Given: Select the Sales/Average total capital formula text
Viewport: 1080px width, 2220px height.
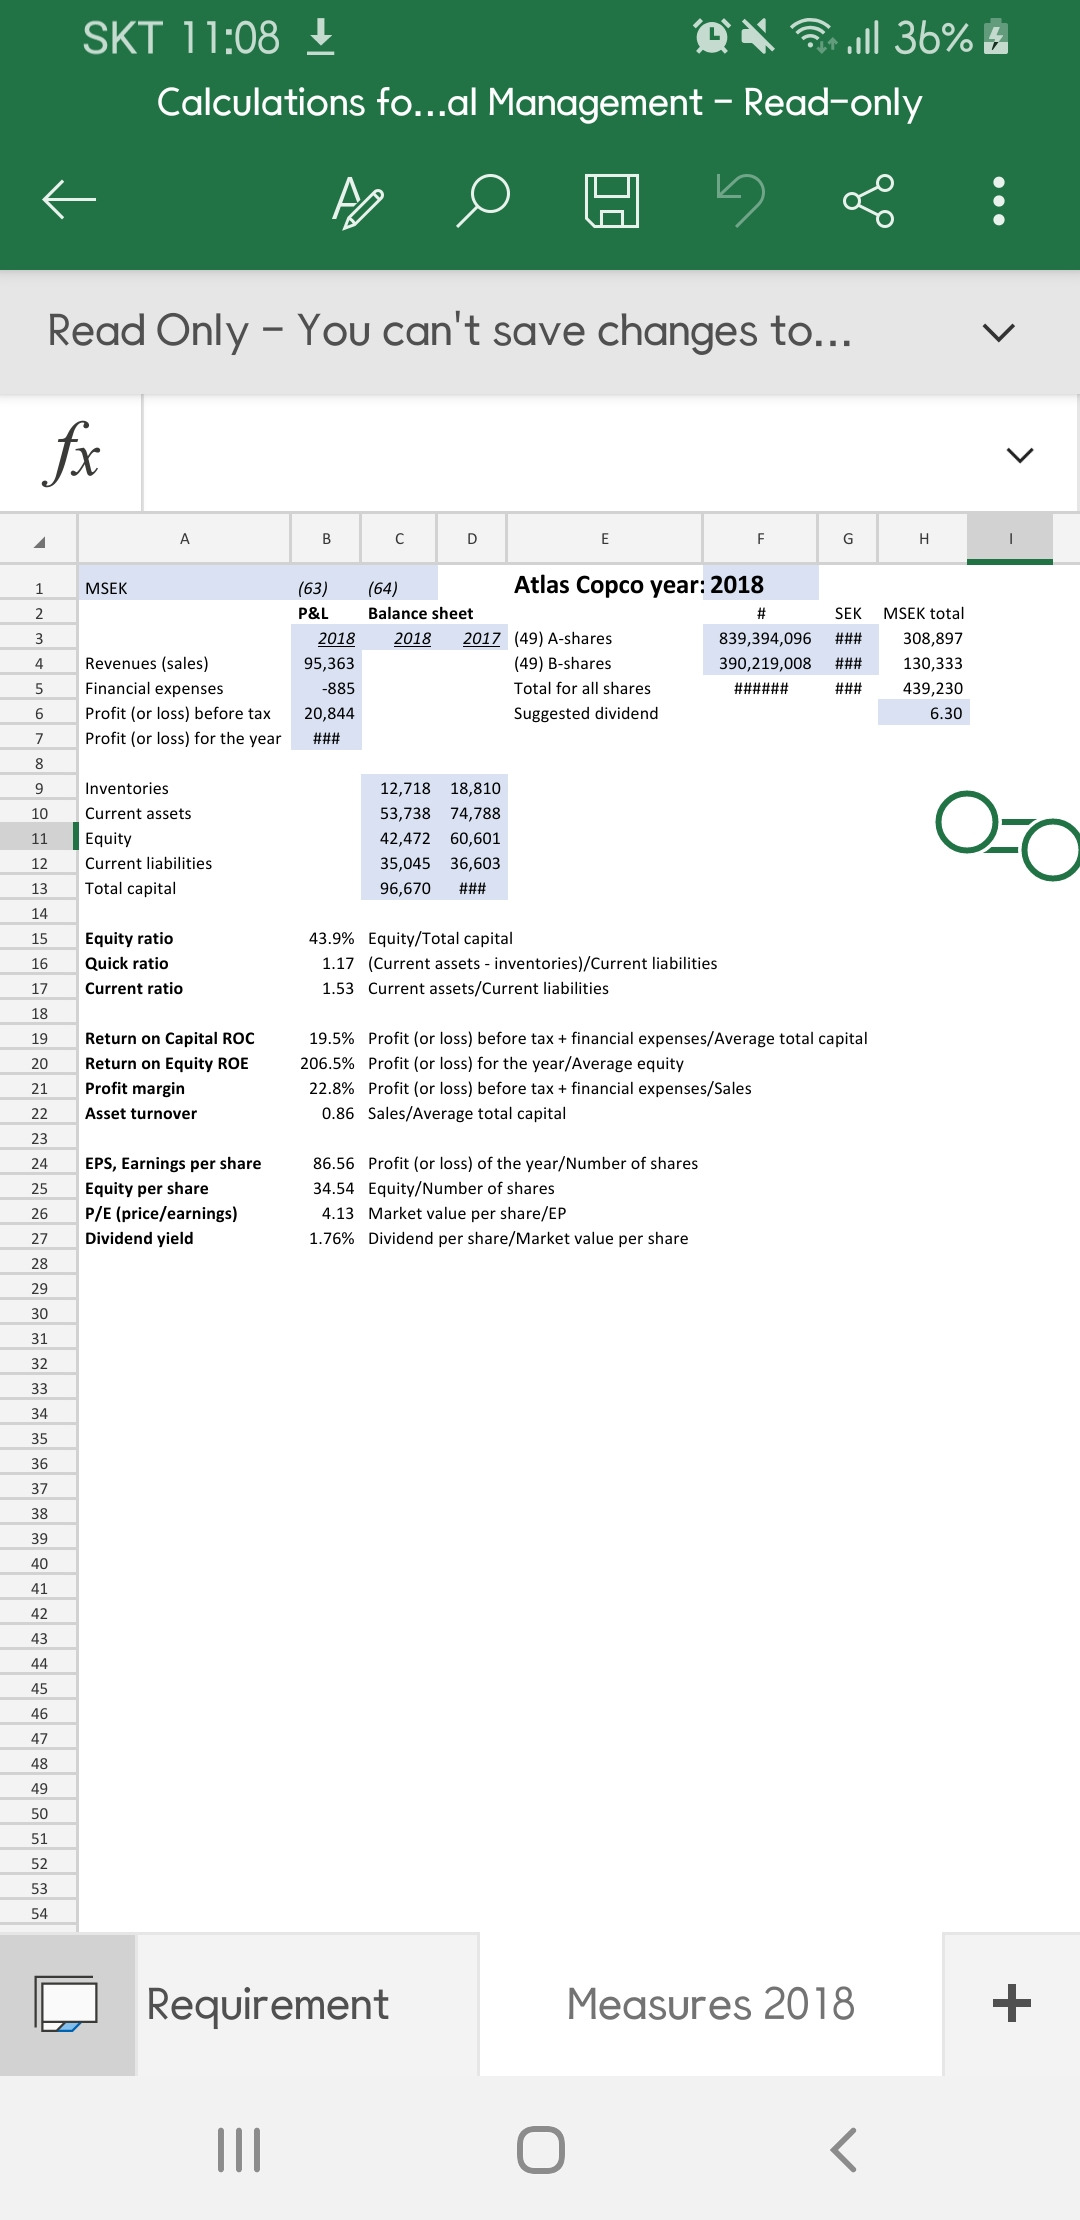Looking at the screenshot, I should point(467,1113).
